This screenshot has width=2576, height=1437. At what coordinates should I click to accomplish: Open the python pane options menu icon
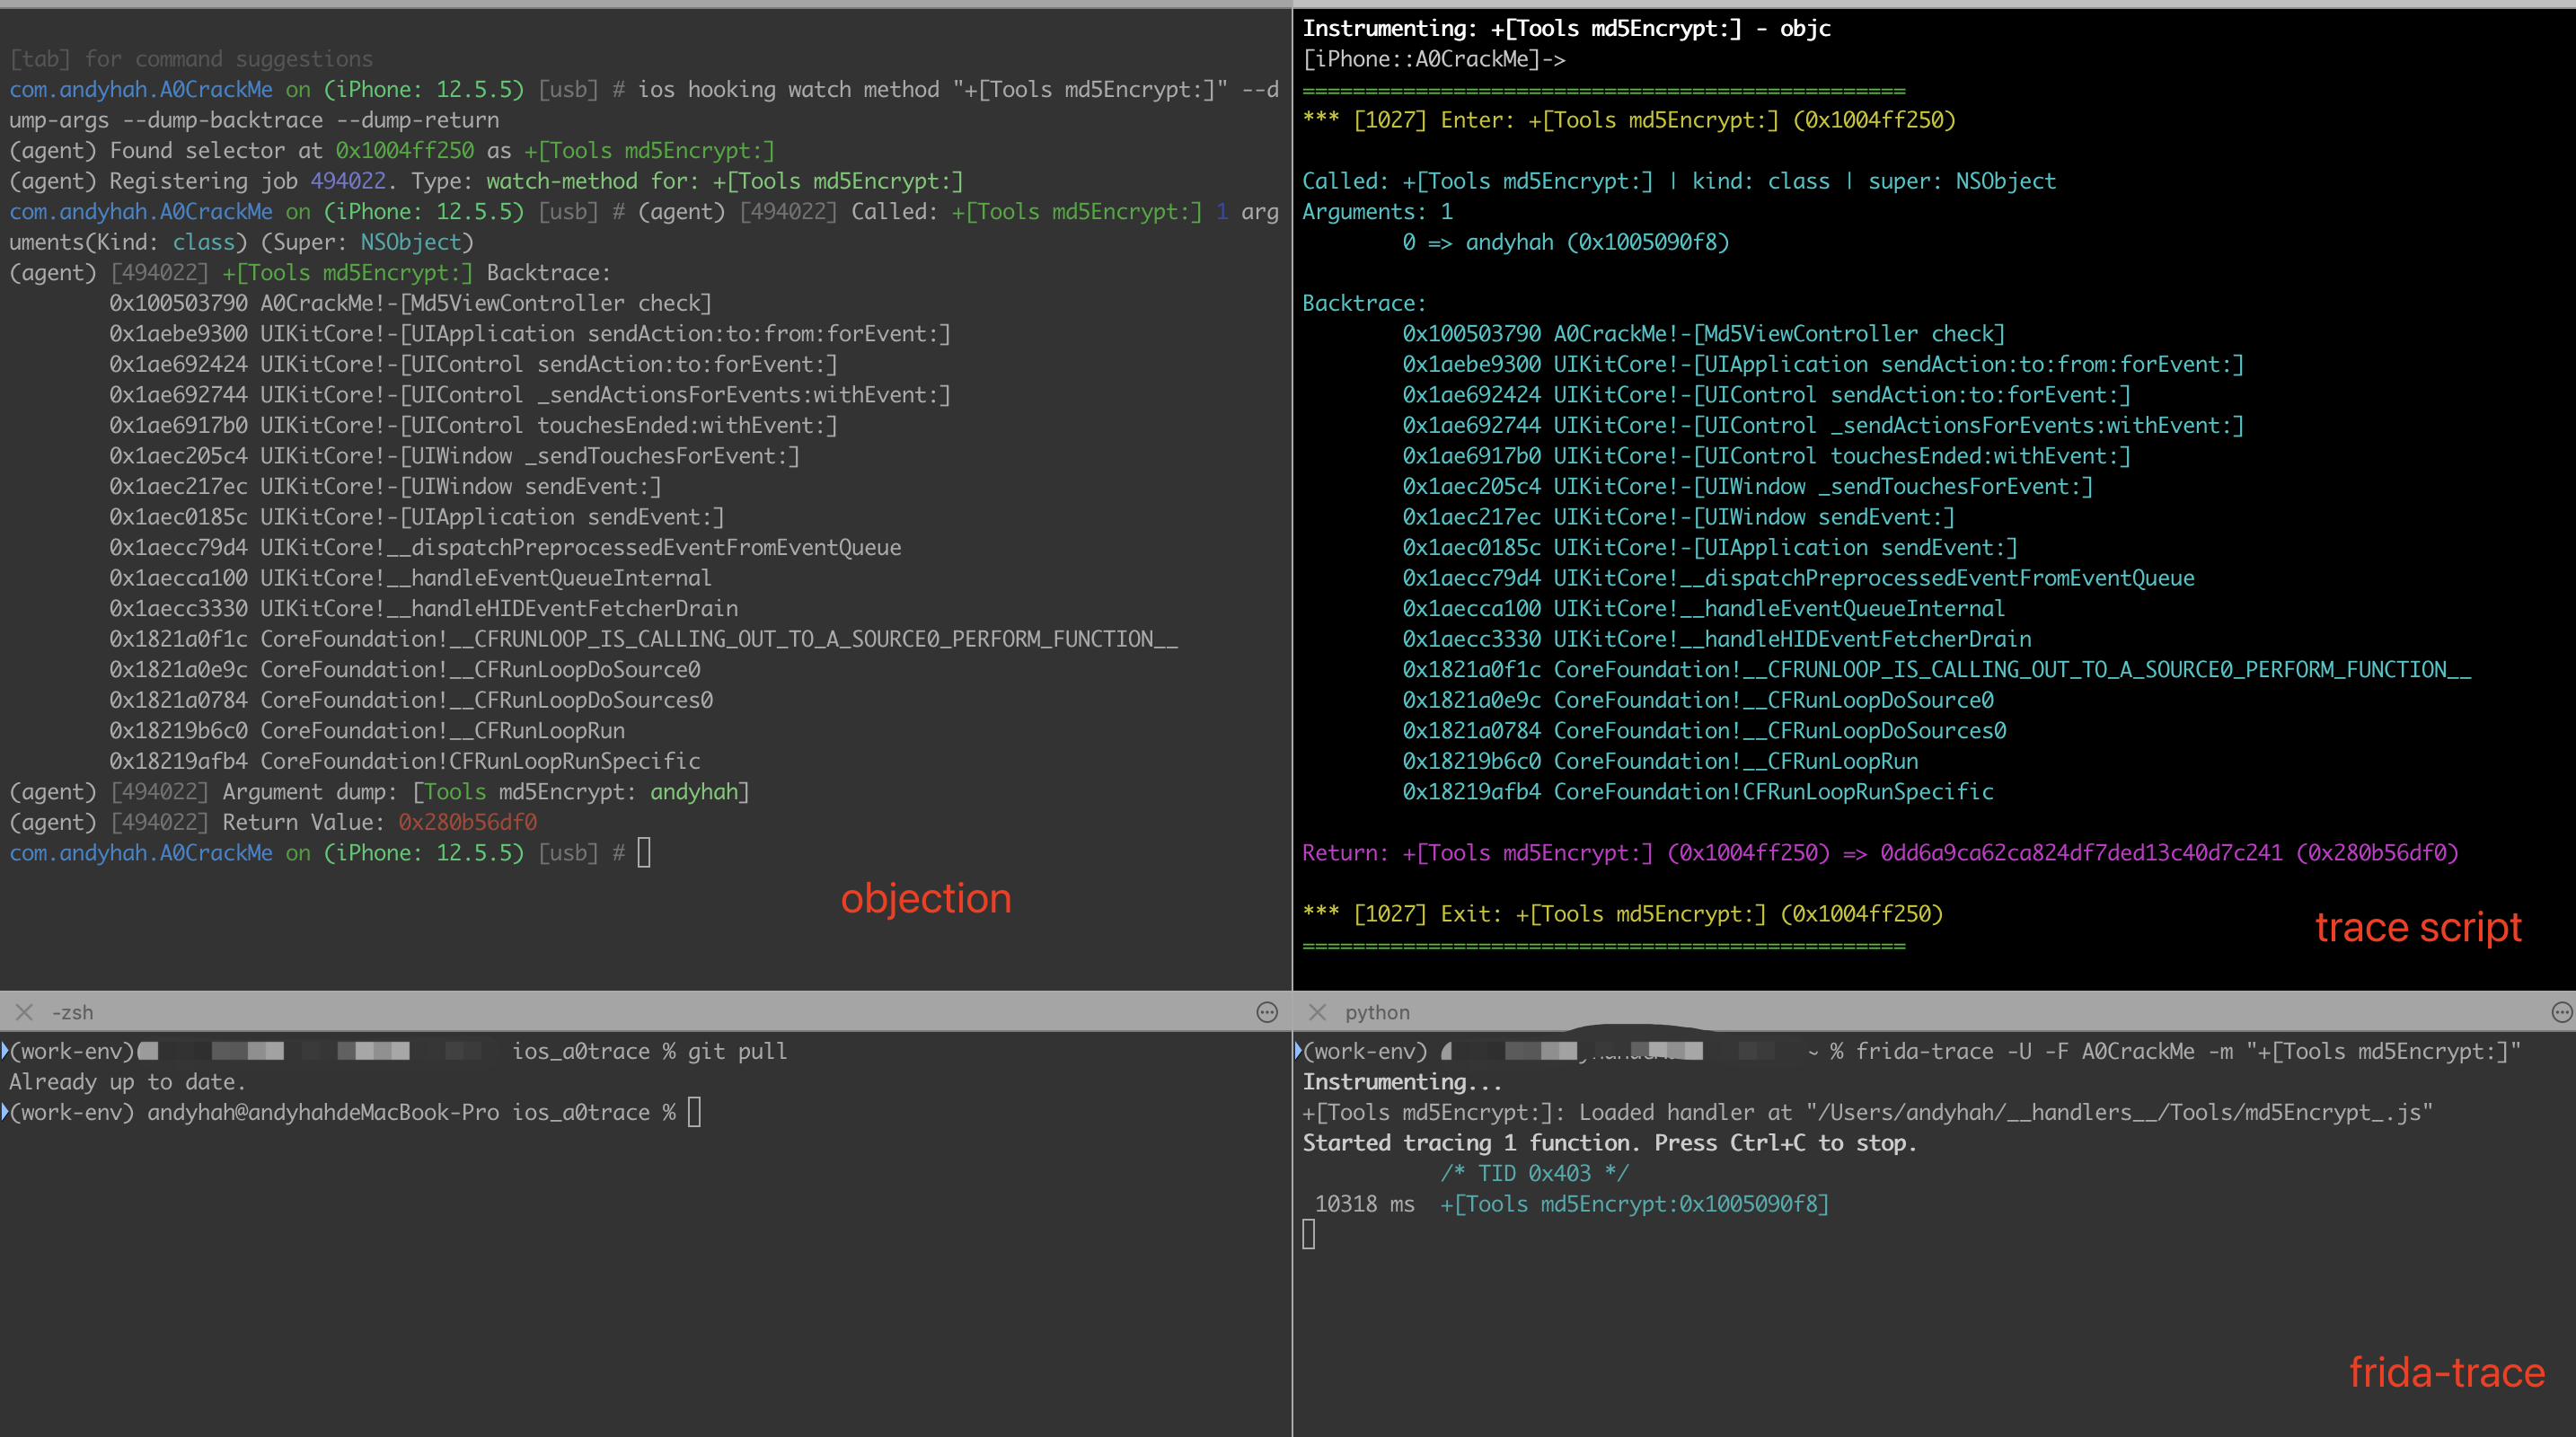[x=2561, y=1012]
